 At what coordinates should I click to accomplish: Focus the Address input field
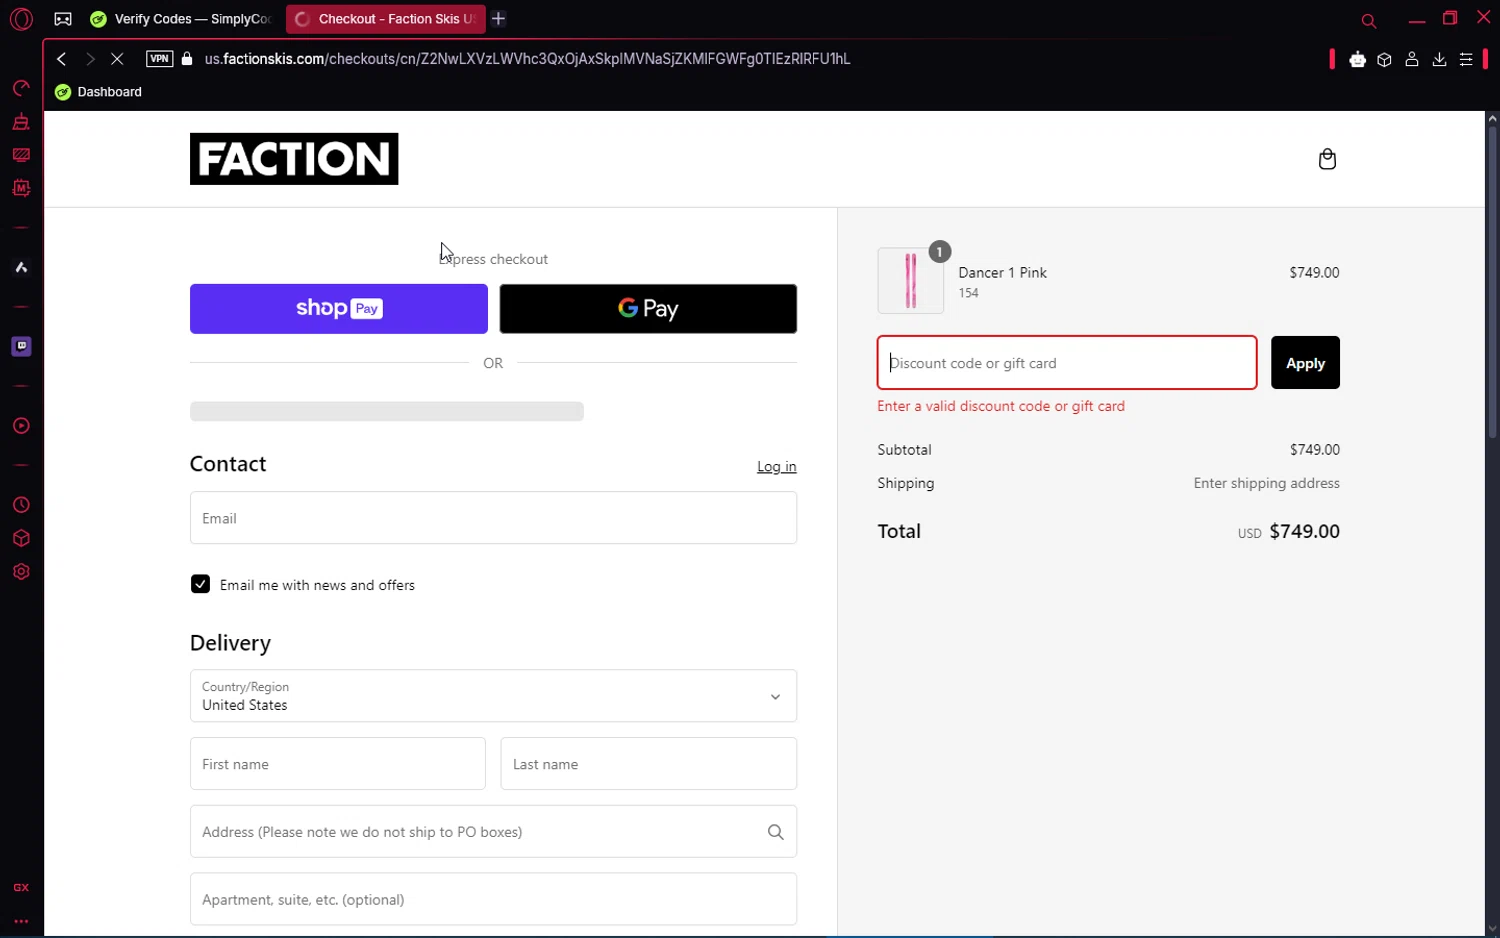pyautogui.click(x=493, y=832)
